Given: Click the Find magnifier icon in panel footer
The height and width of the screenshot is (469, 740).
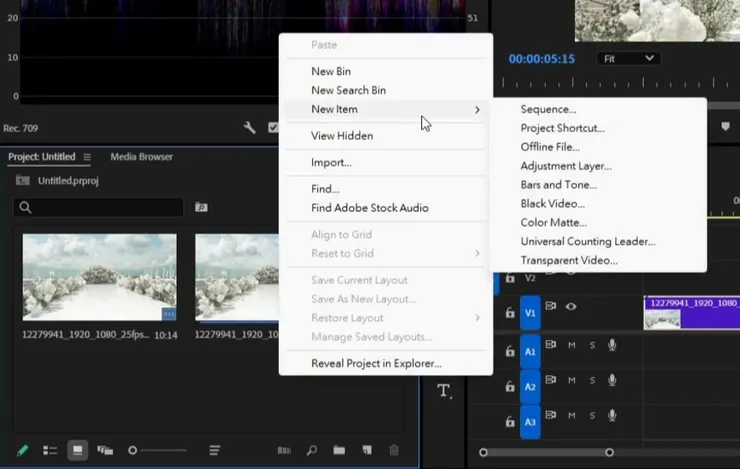Looking at the screenshot, I should (312, 451).
